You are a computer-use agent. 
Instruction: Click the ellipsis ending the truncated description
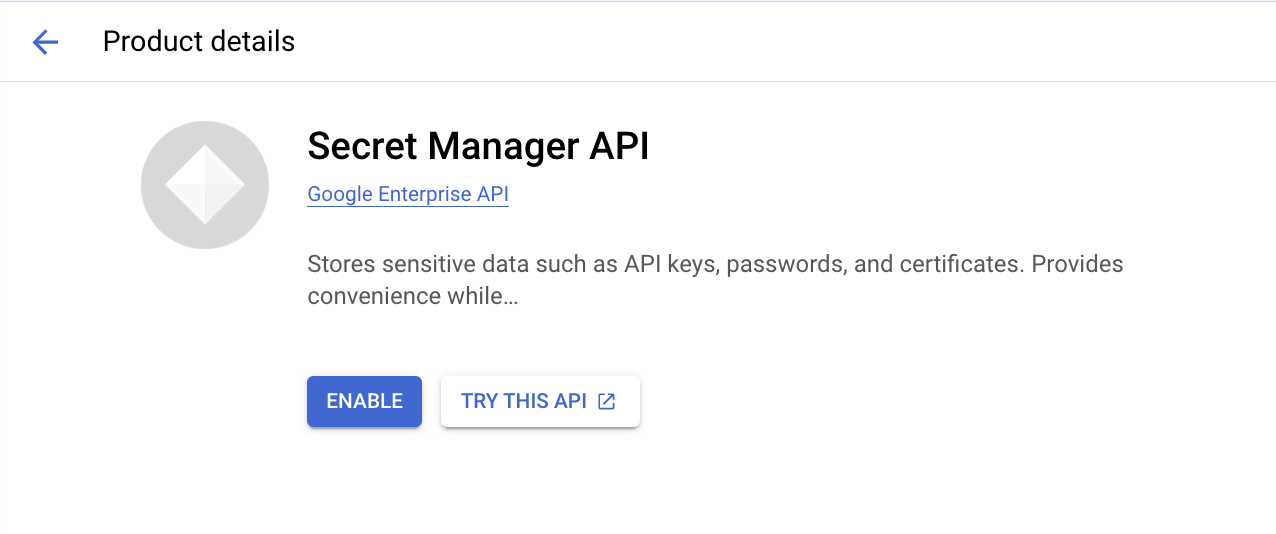511,297
